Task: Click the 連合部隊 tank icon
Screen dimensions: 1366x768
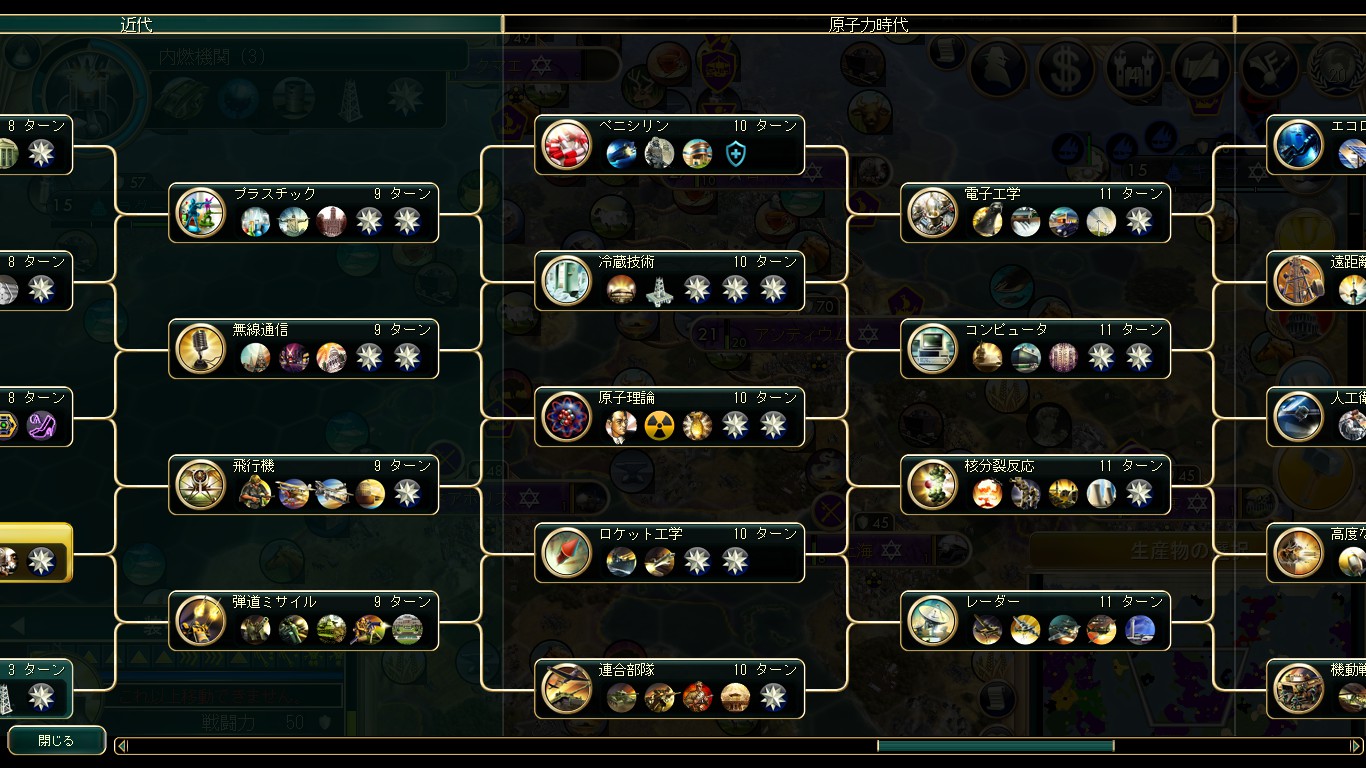Action: pos(567,689)
